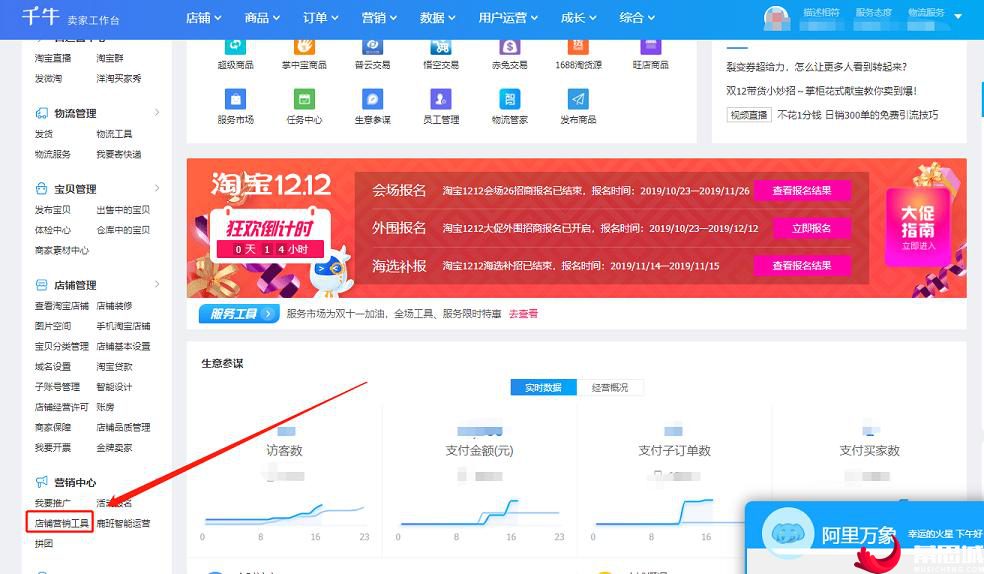Viewport: 984px width, 574px height.
Task: Read article 裂变券超给力
Action: point(816,66)
